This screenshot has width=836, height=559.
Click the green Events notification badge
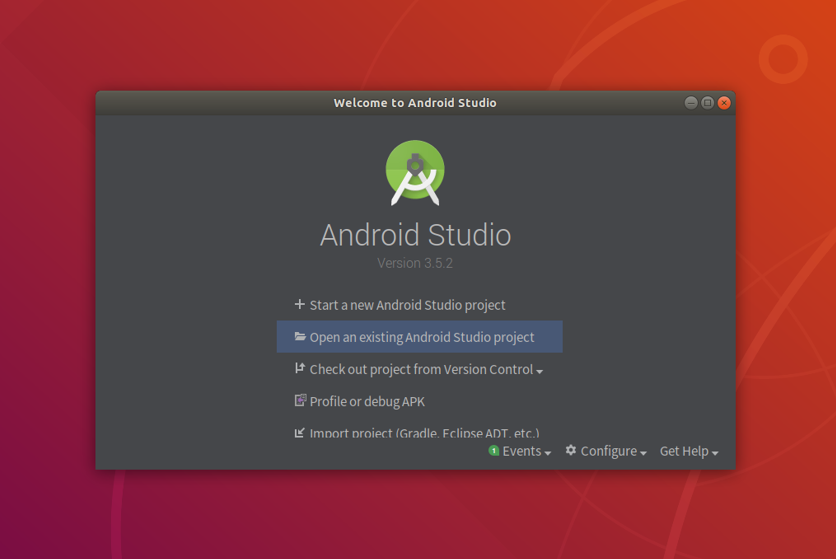pyautogui.click(x=494, y=451)
